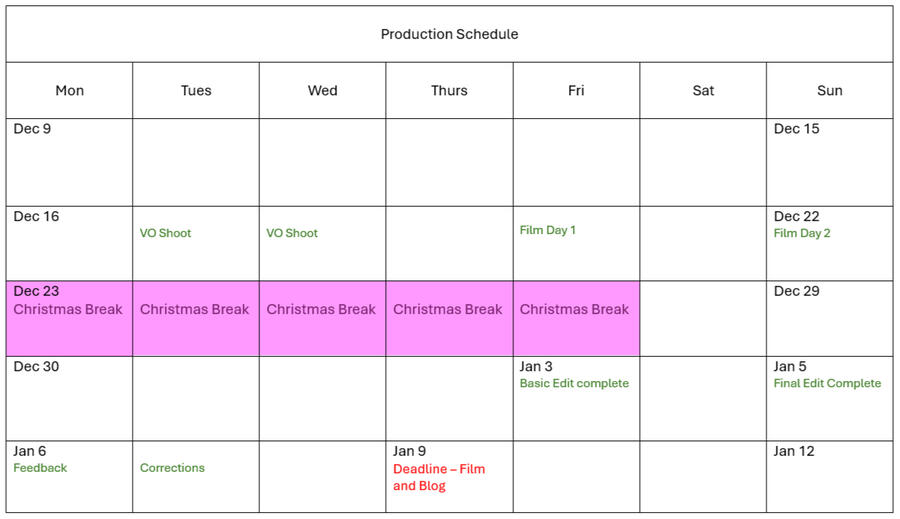Click the Thurs column header
The image size is (900, 519).
coord(449,91)
